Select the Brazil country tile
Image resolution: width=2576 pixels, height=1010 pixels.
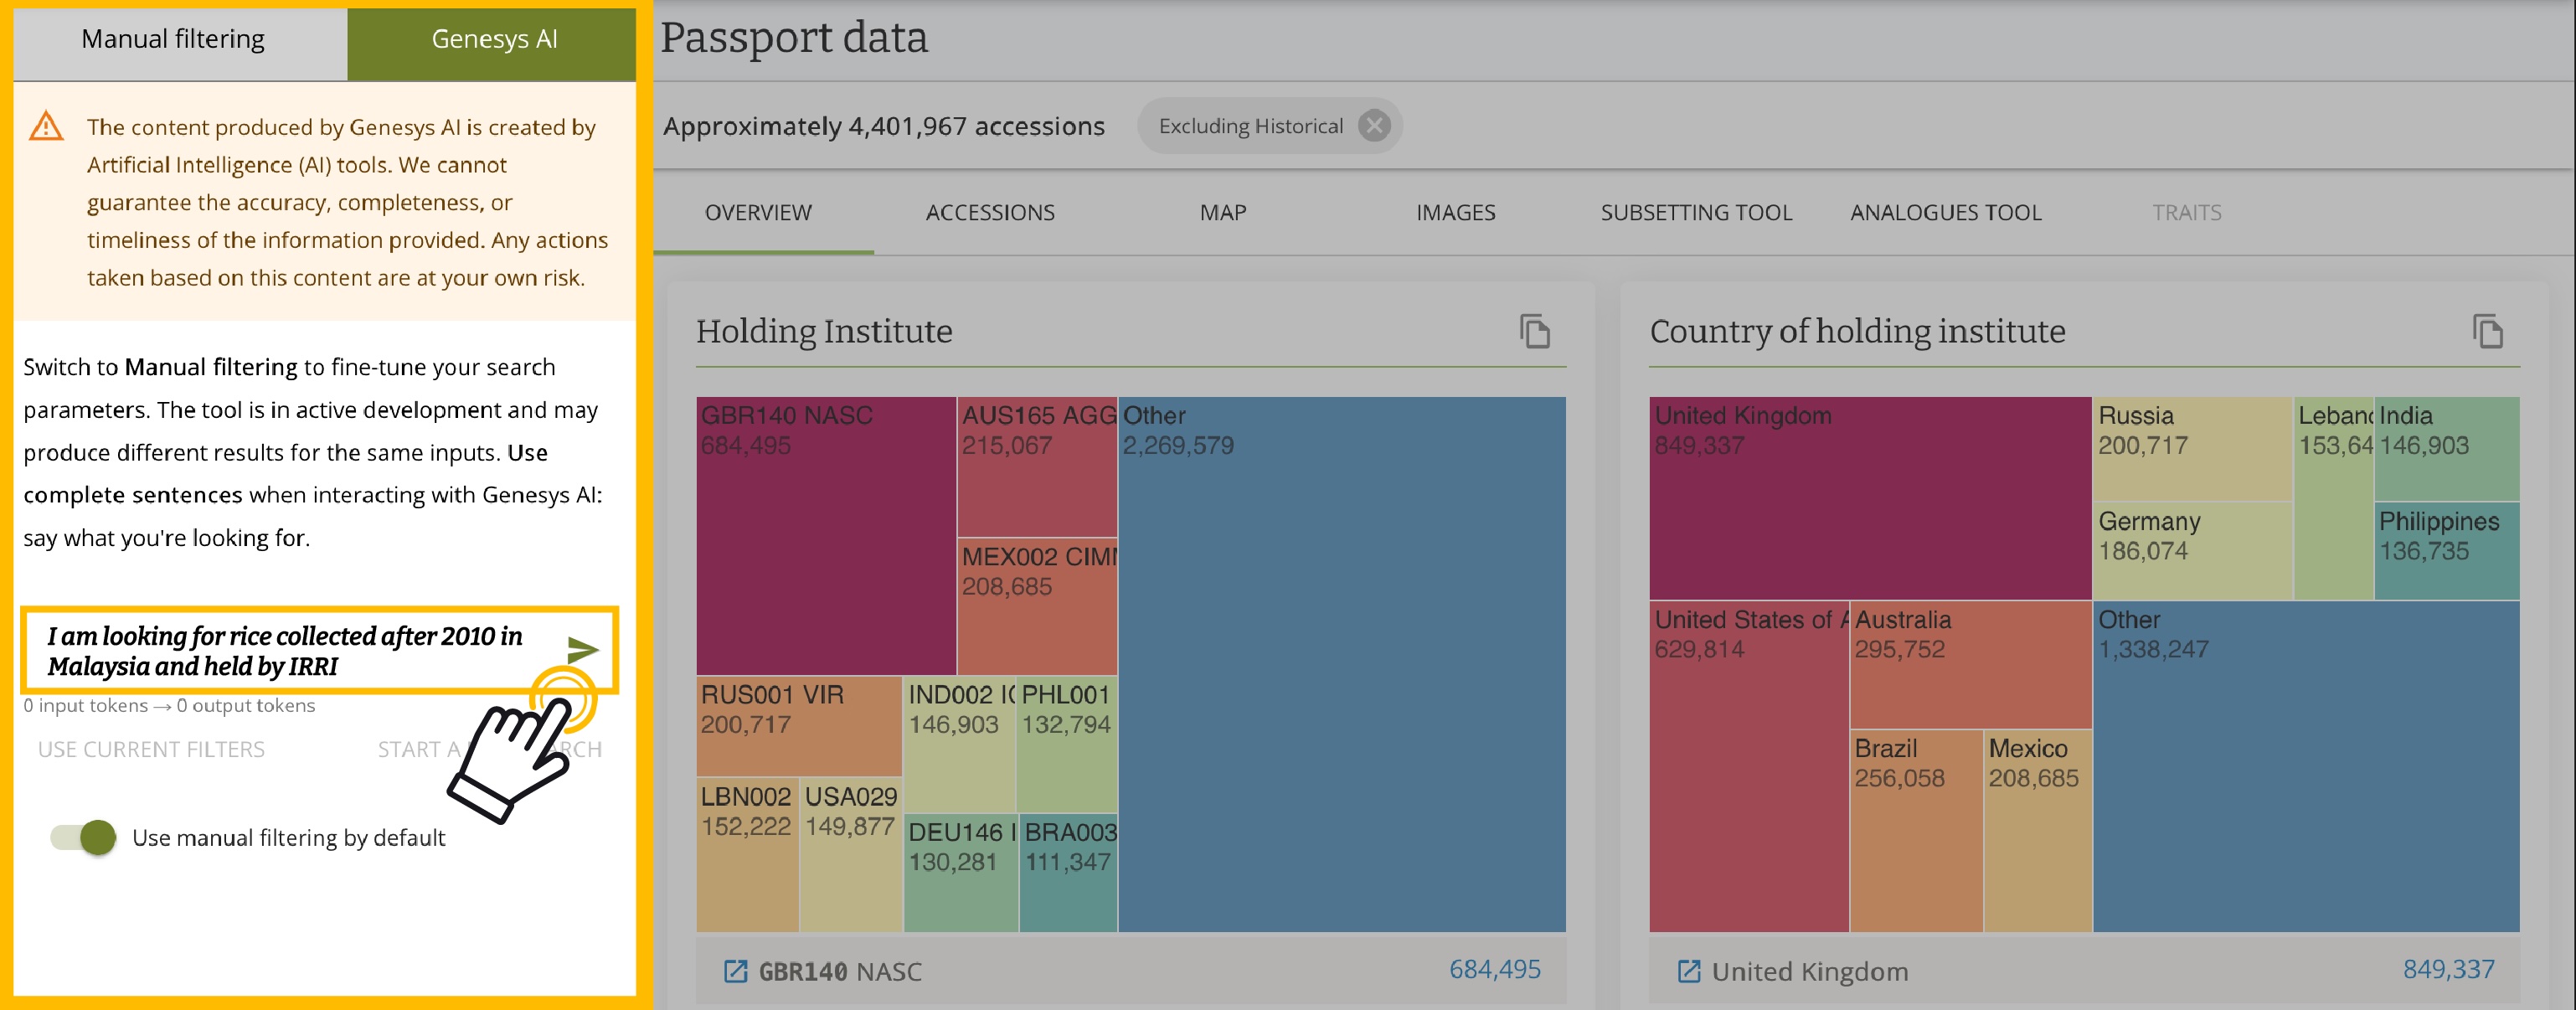pyautogui.click(x=1916, y=831)
